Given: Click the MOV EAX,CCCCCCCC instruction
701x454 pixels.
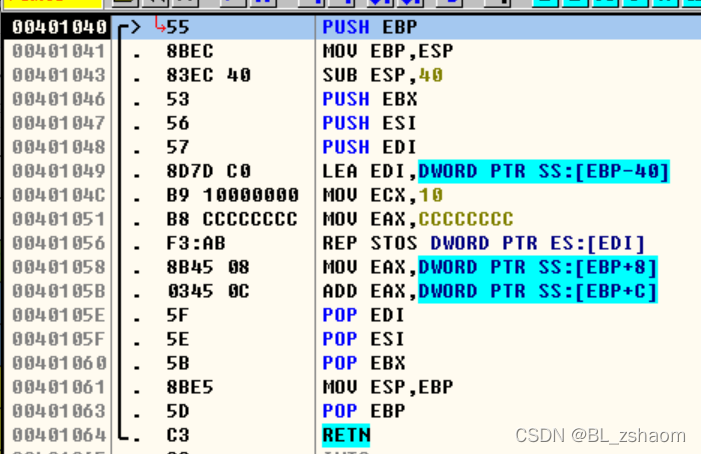Looking at the screenshot, I should coord(418,219).
